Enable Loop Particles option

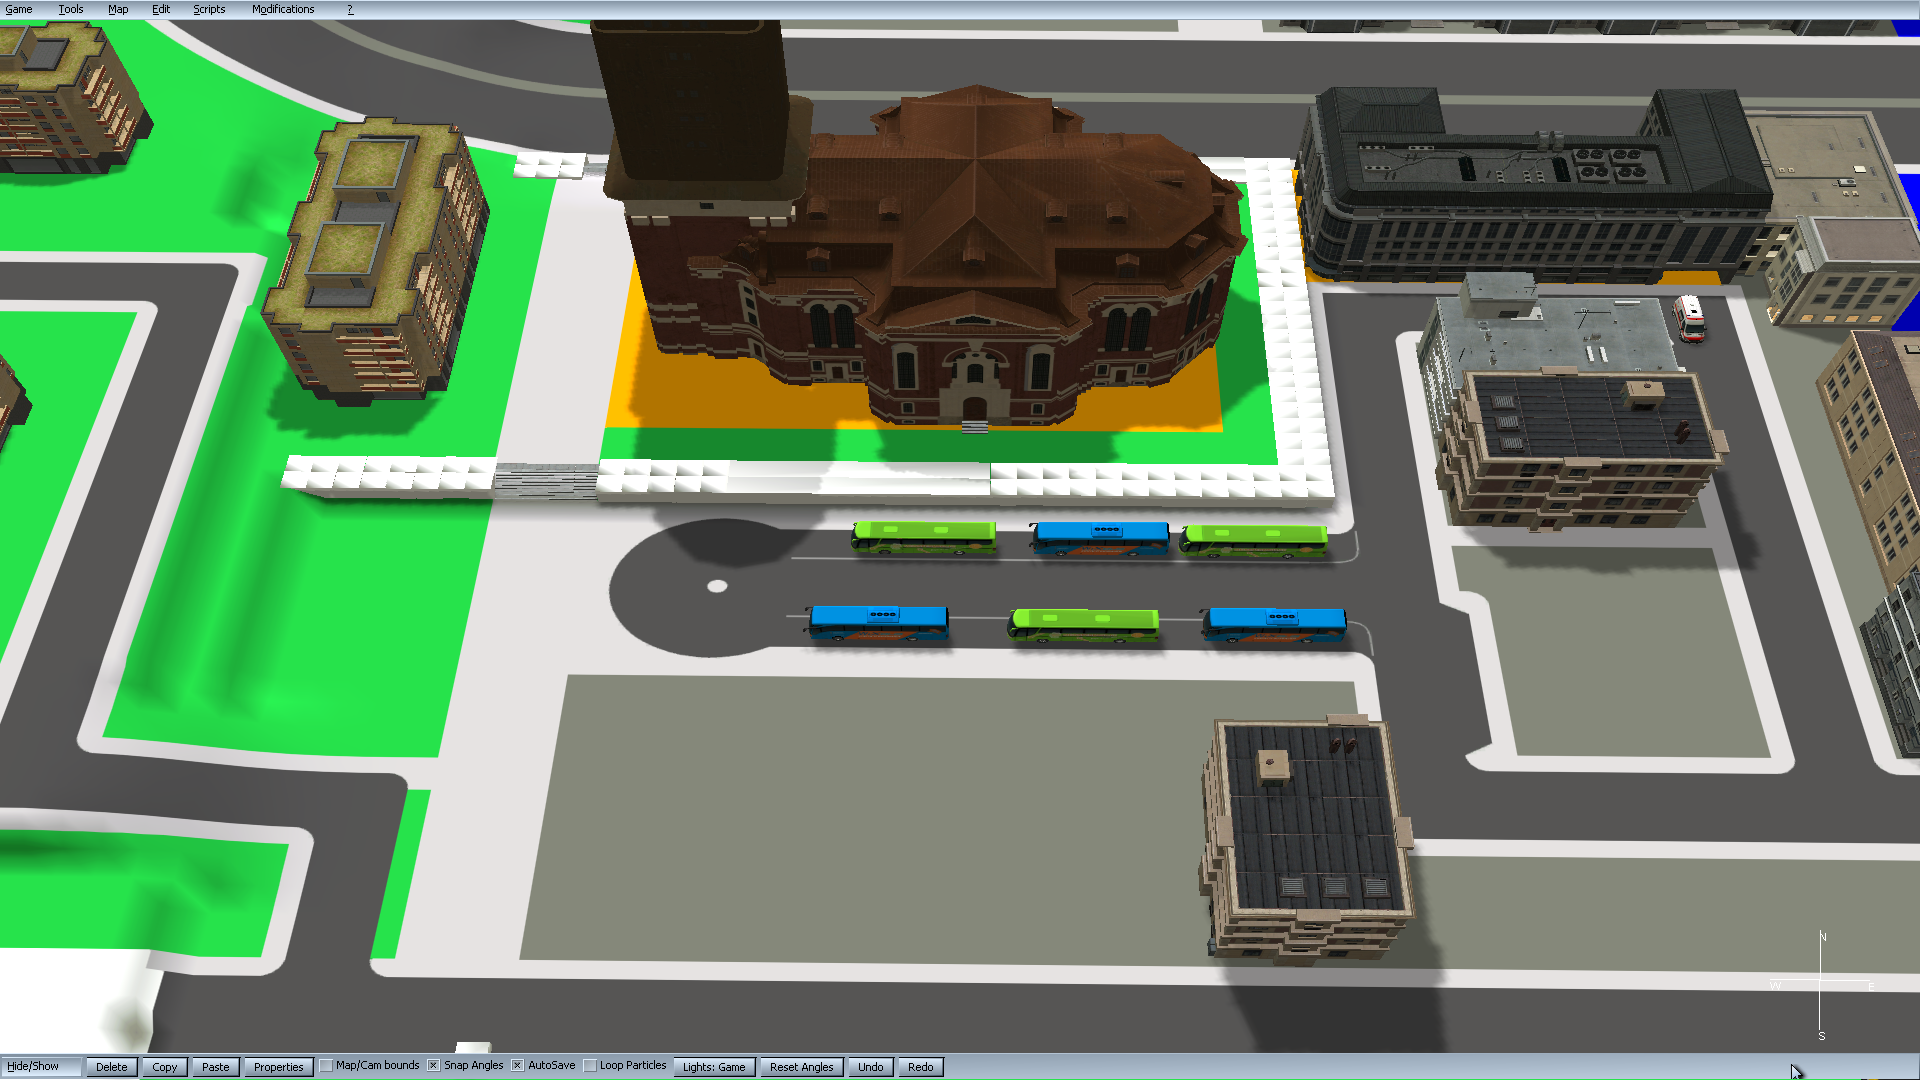click(x=590, y=1066)
